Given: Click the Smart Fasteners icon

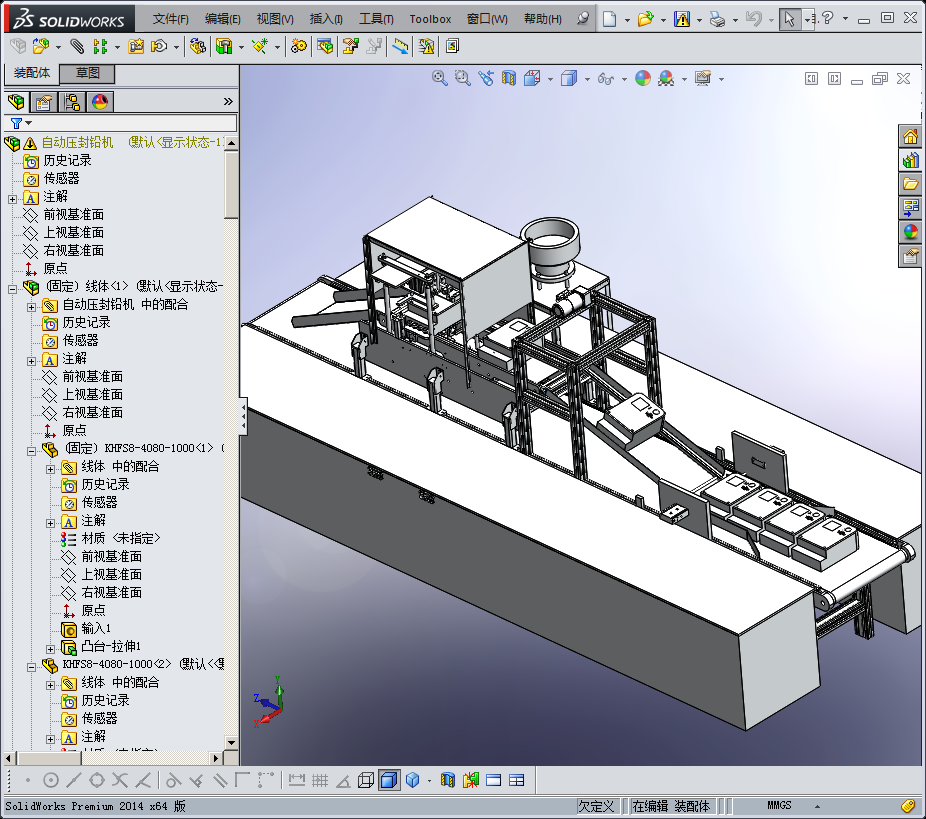Looking at the screenshot, I should click(136, 46).
